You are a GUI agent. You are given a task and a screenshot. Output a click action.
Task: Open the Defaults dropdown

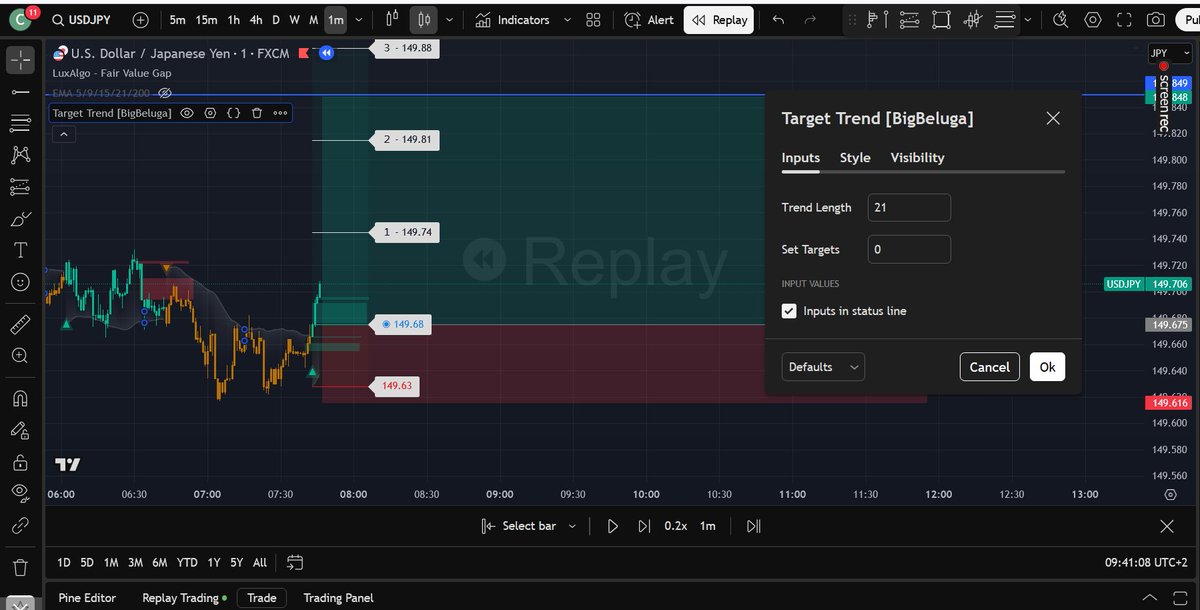tap(823, 367)
